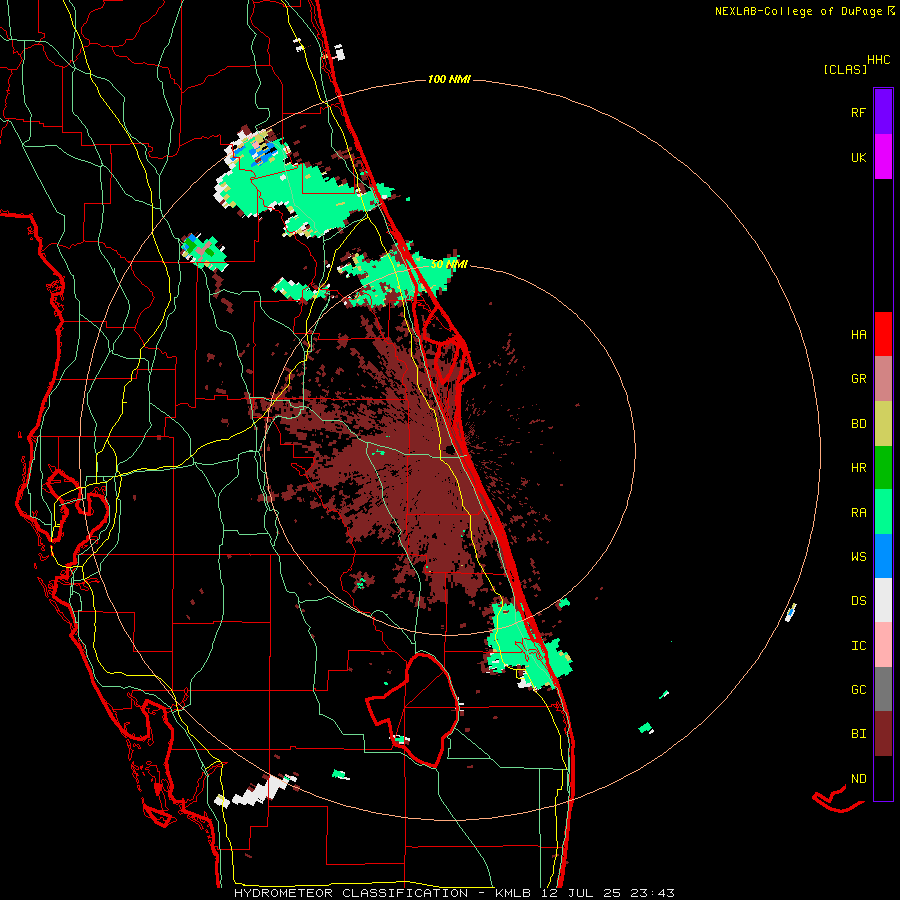This screenshot has width=900, height=900.
Task: Click the HHC product code label
Action: (x=879, y=59)
